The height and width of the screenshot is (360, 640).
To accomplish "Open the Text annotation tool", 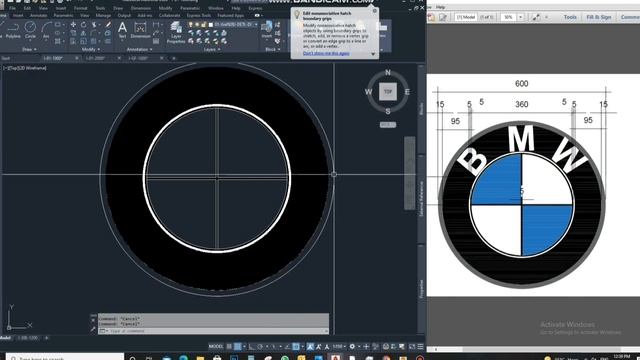I will [122, 30].
